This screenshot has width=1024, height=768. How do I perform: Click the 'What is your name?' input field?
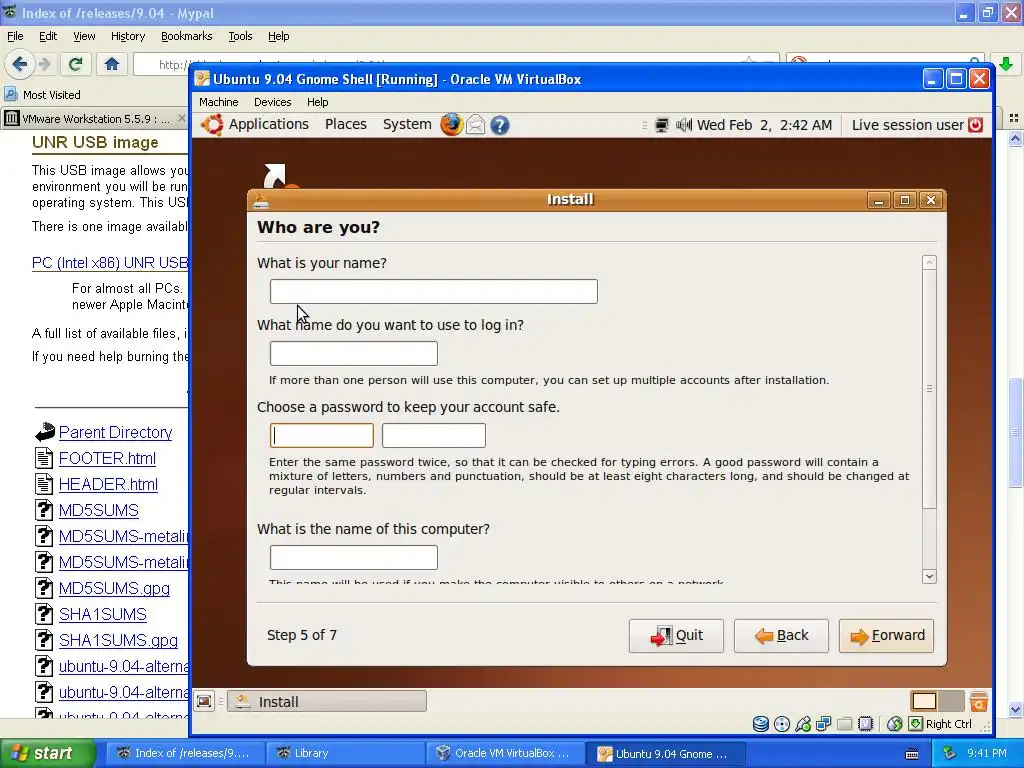point(434,291)
